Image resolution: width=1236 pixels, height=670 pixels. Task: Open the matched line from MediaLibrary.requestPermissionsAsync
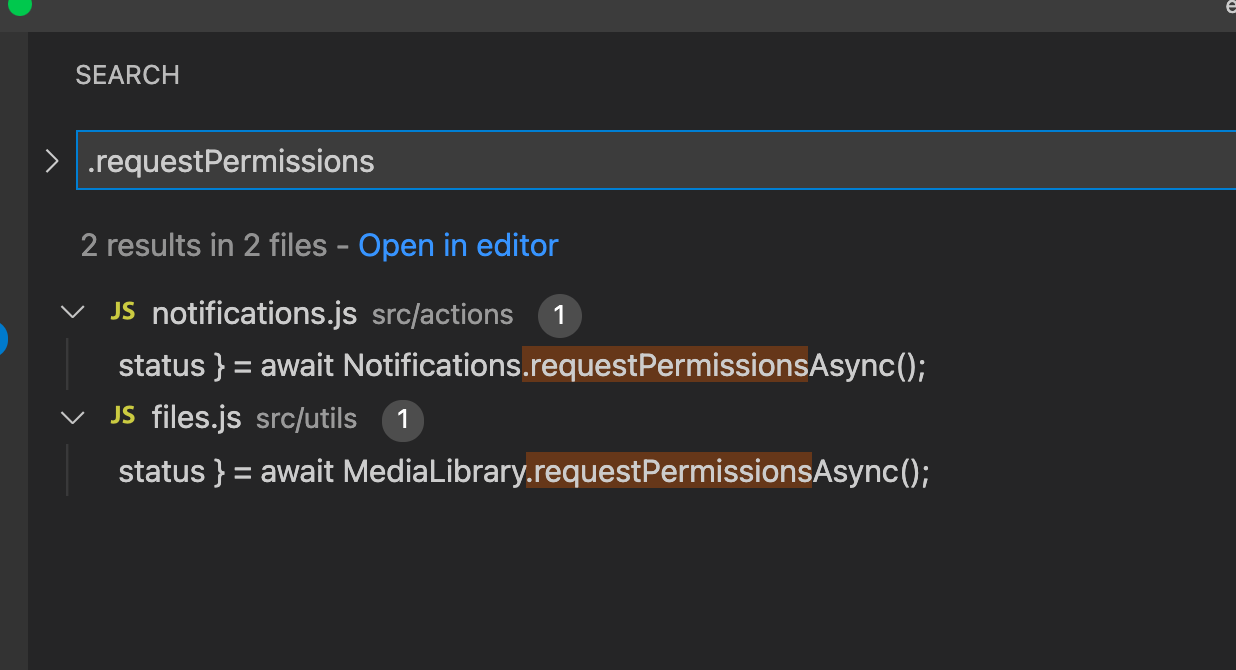pyautogui.click(x=524, y=470)
